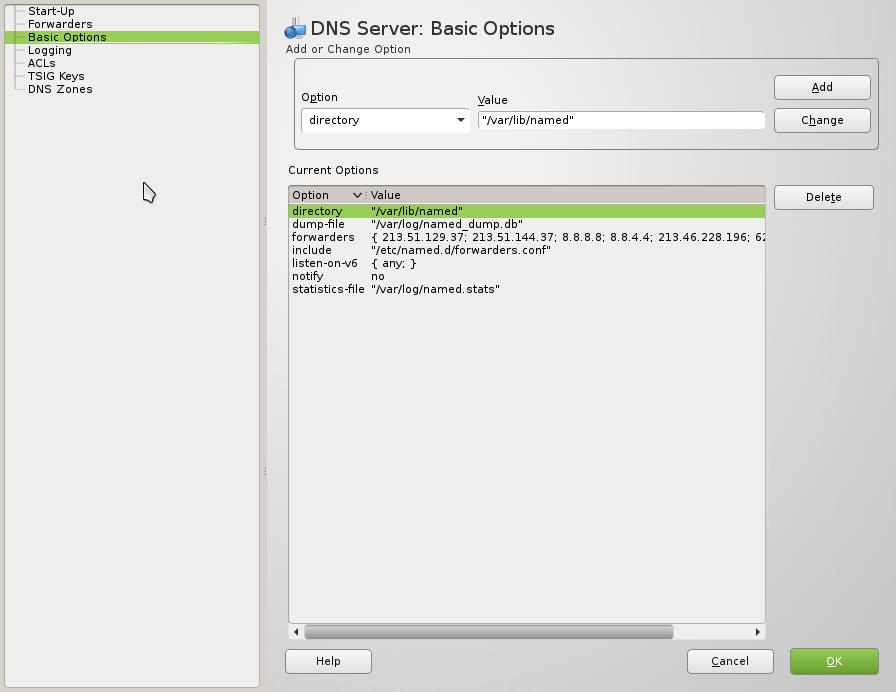Click into the Value text field

pyautogui.click(x=621, y=120)
